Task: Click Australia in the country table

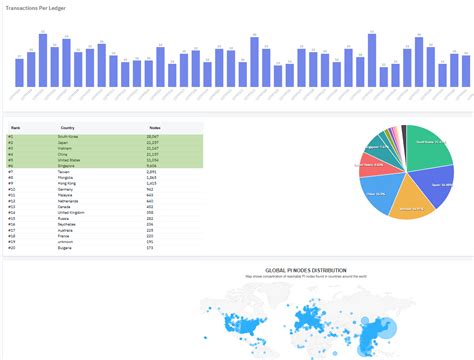Action: (65, 230)
